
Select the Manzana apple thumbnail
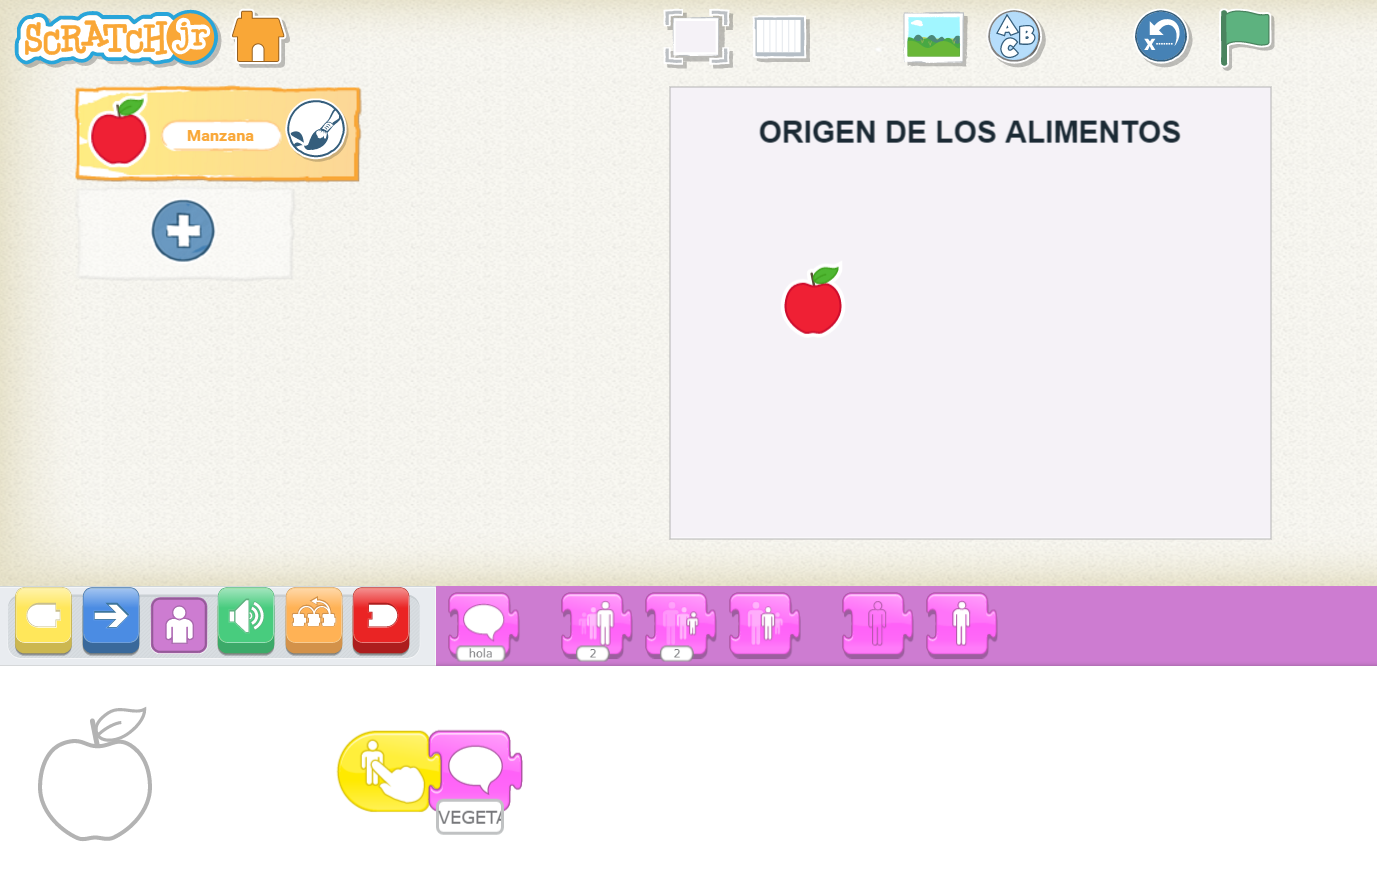tap(119, 132)
